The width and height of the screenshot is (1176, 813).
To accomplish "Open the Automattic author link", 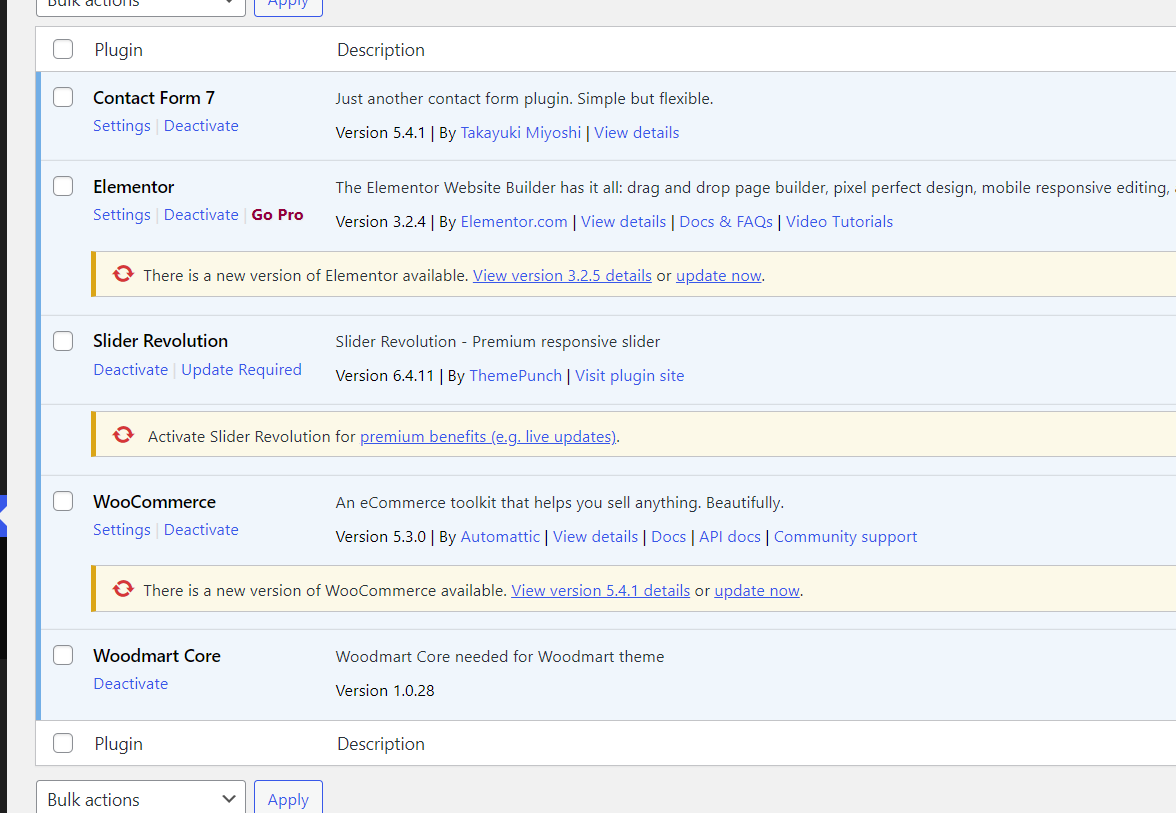I will 500,537.
